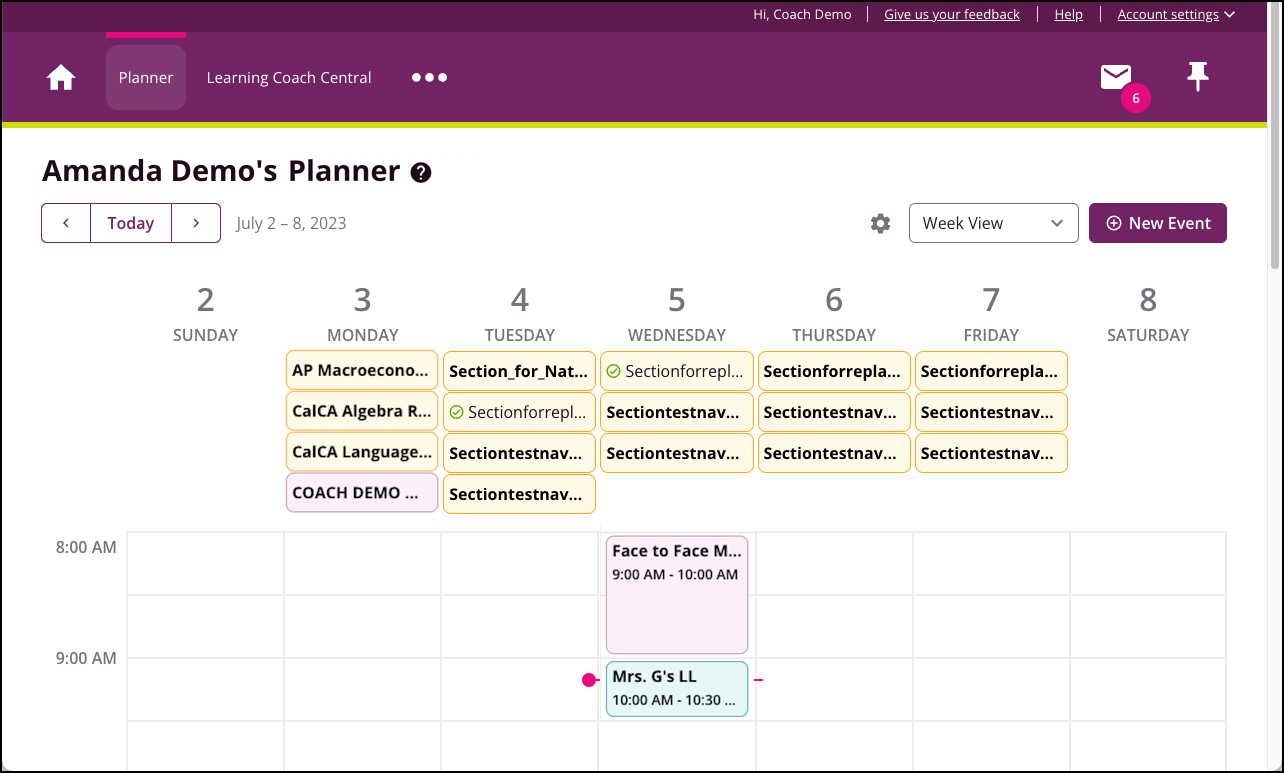
Task: Open the message center envelope icon
Action: [x=1115, y=75]
